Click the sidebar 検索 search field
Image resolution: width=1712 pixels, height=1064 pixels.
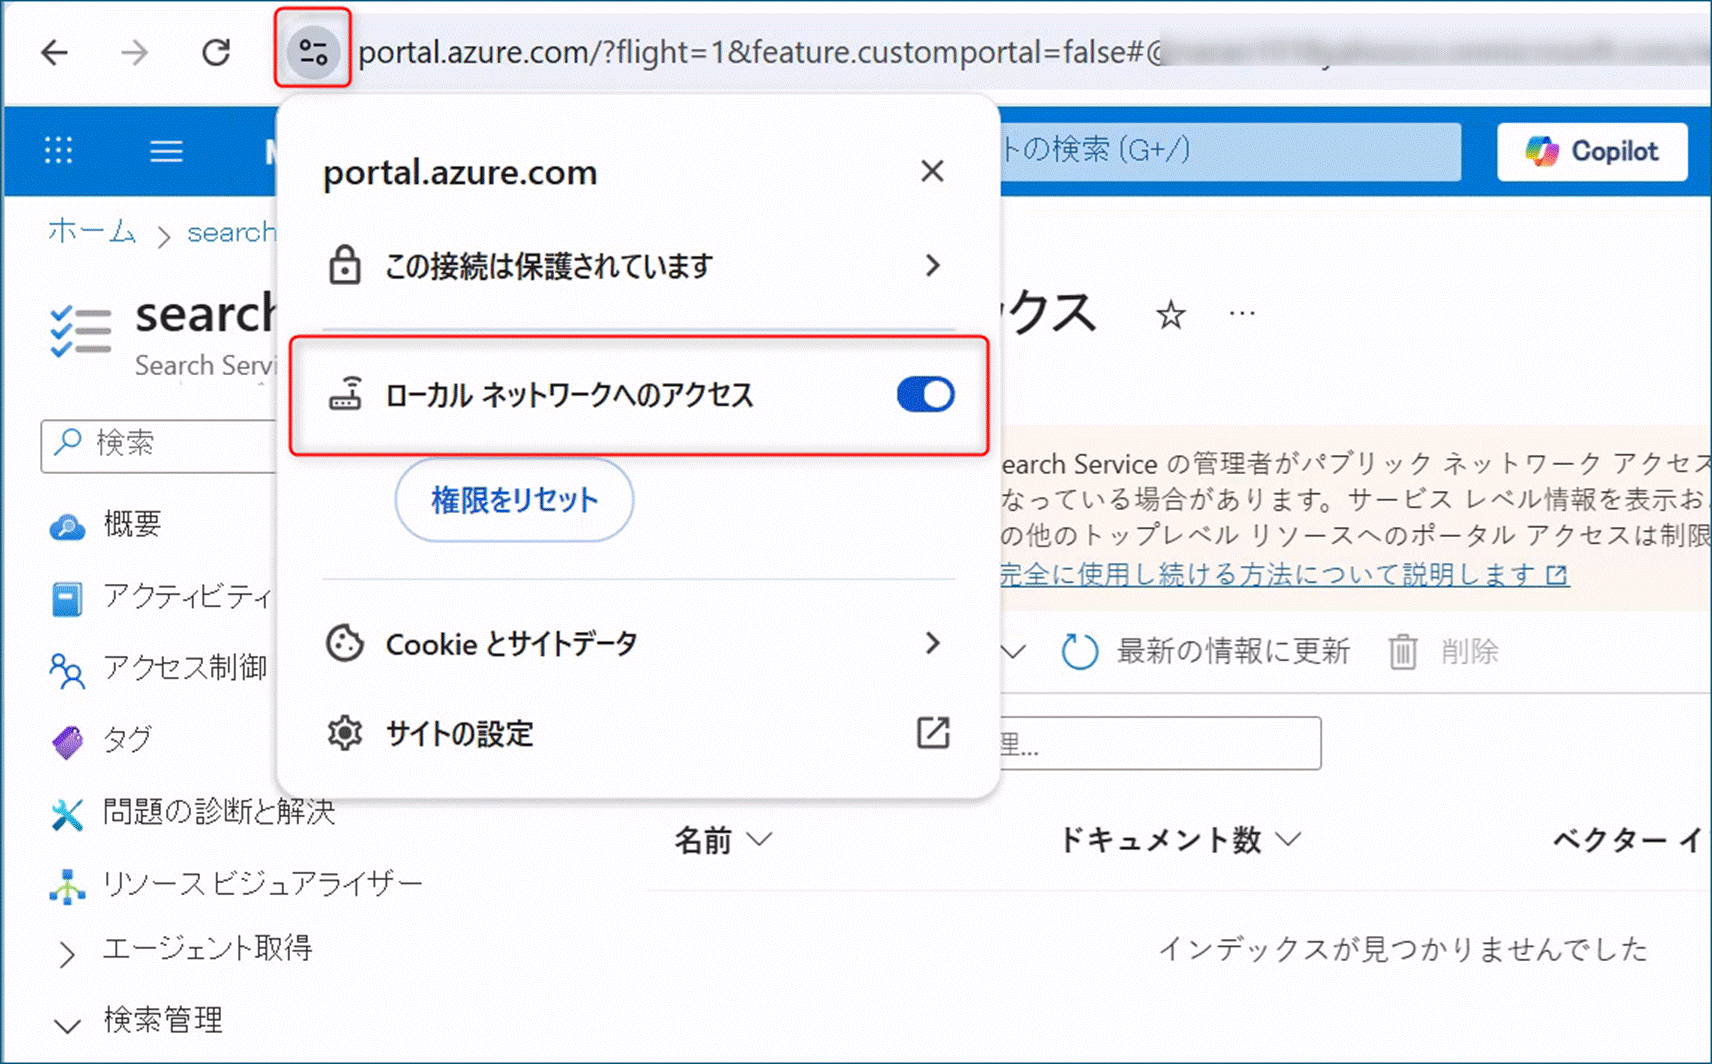pos(160,445)
